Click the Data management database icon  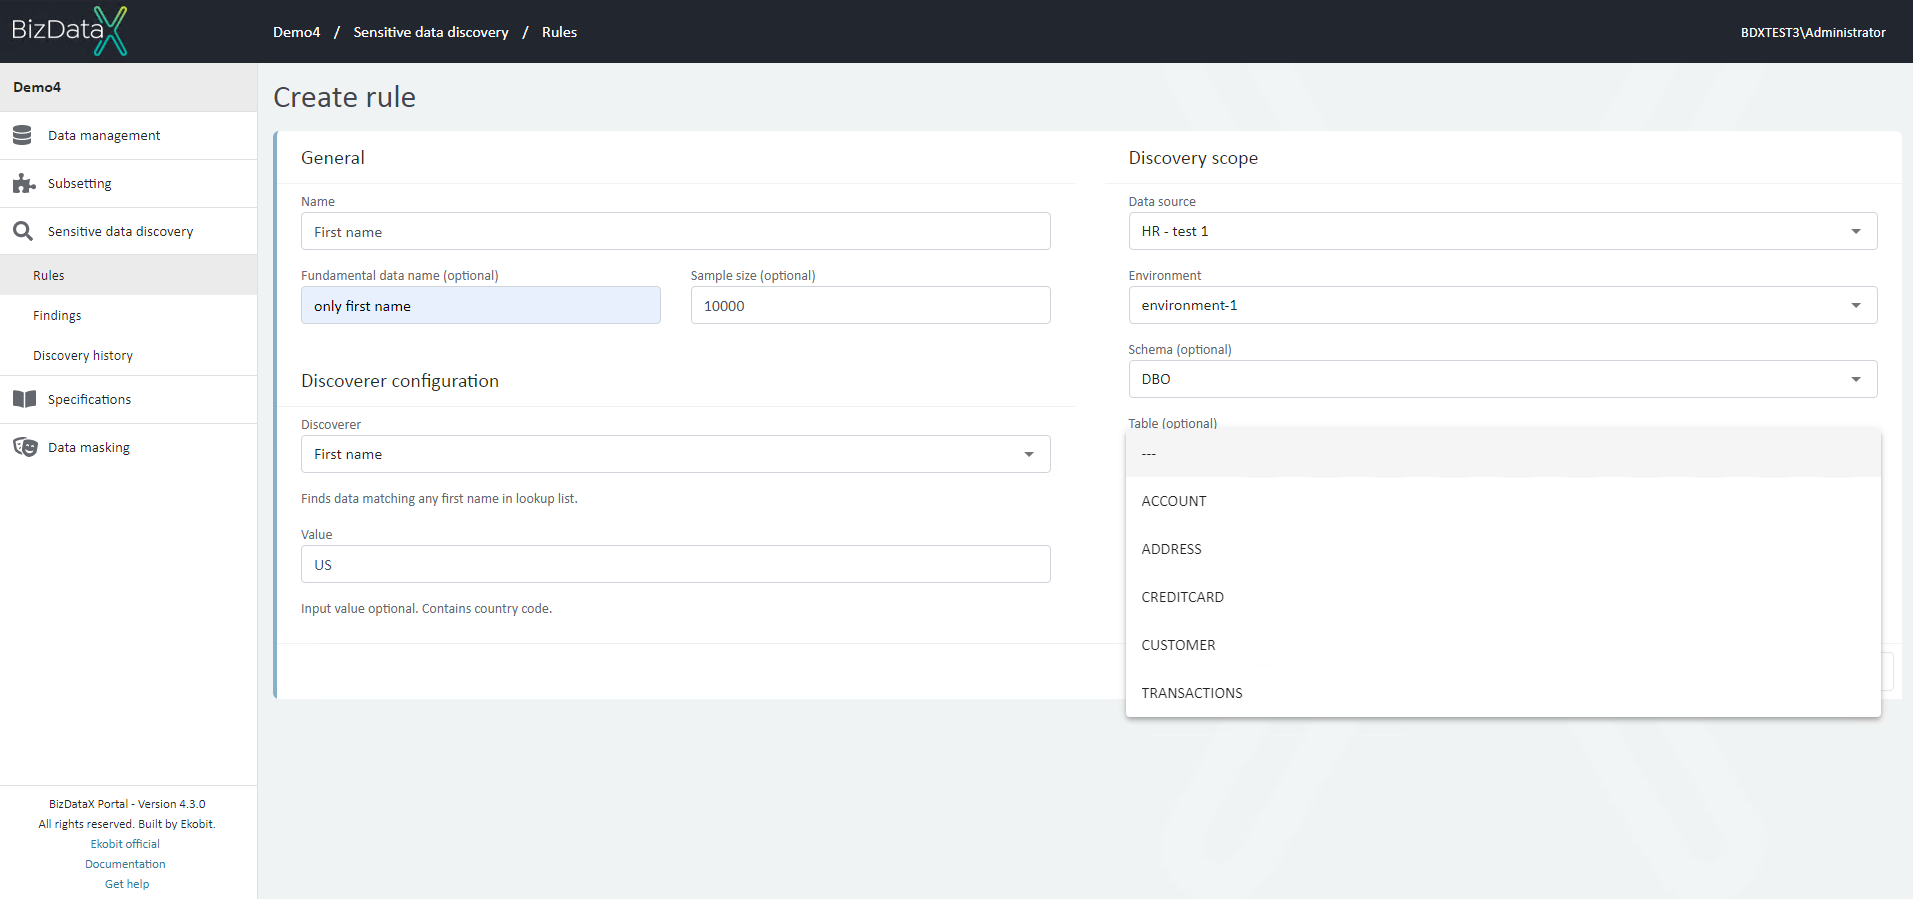tap(23, 135)
